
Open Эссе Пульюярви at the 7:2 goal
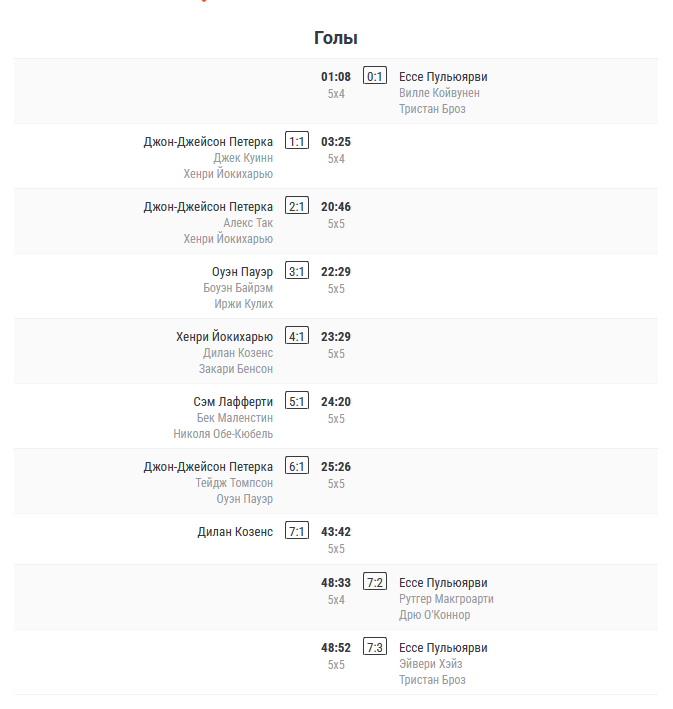click(443, 583)
